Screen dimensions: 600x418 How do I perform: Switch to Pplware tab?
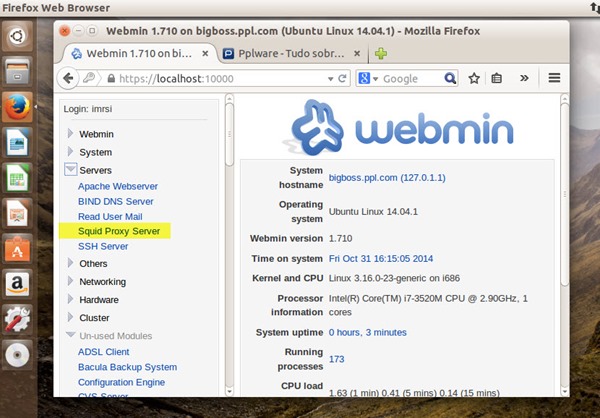[292, 54]
